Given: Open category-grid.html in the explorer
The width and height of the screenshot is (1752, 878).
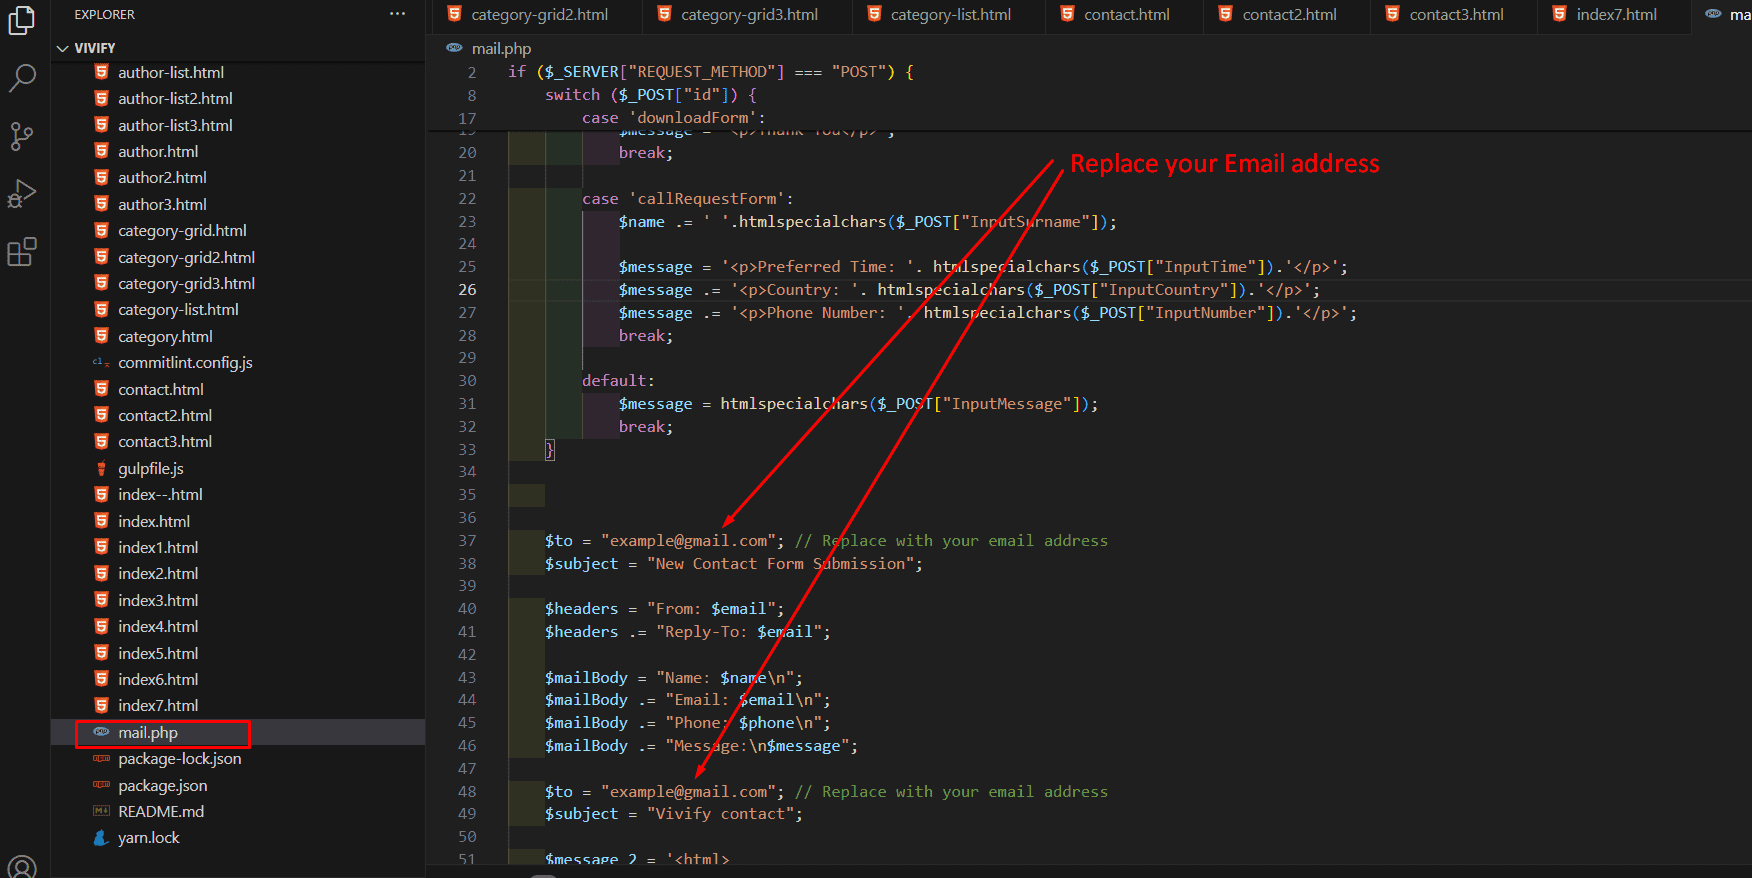Looking at the screenshot, I should [182, 230].
